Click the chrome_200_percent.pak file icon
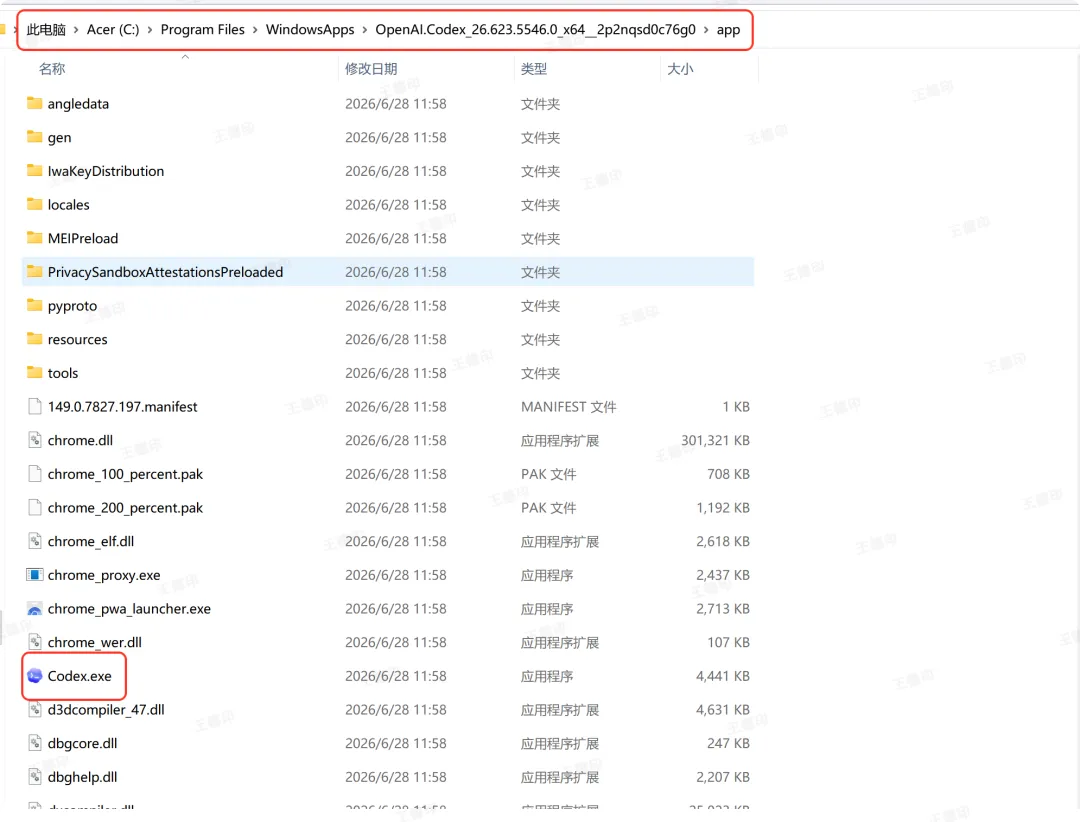Screen dimensions: 1080x822 tap(34, 507)
